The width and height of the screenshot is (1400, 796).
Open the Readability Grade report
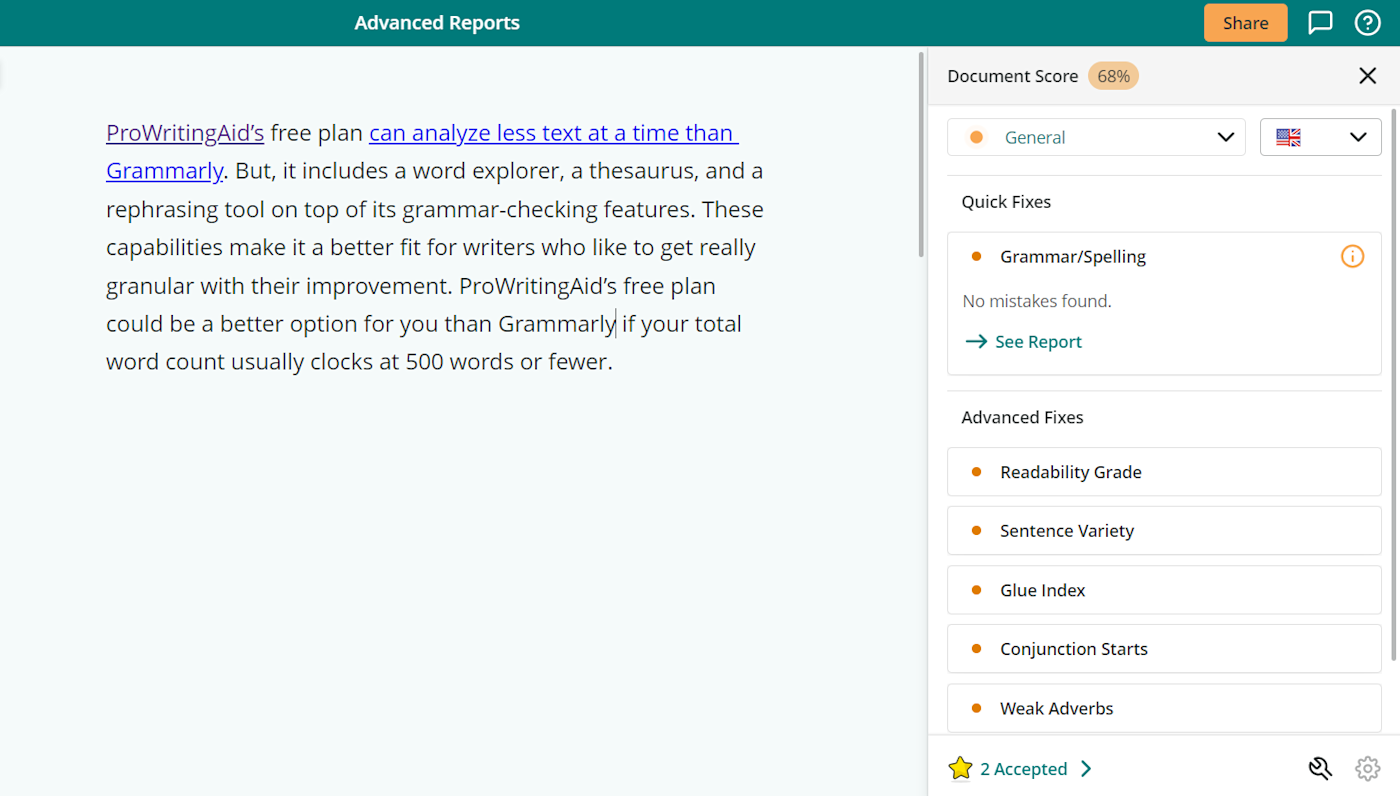click(x=1164, y=472)
